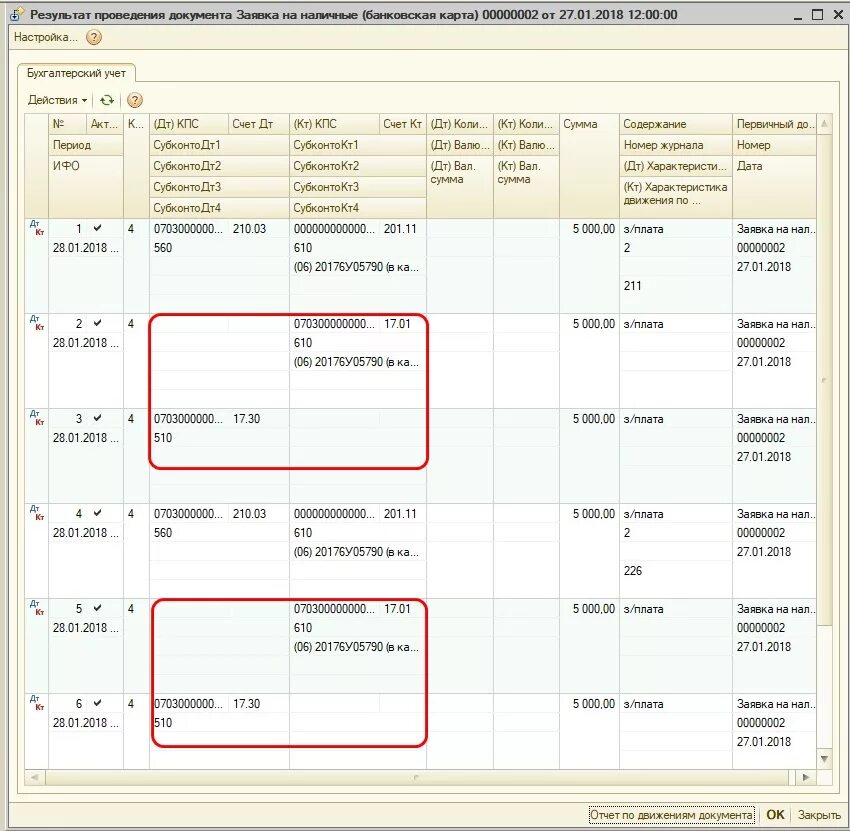The width and height of the screenshot is (850, 831).
Task: Click Дт/Кт icon of entry 6
Action: [37, 703]
